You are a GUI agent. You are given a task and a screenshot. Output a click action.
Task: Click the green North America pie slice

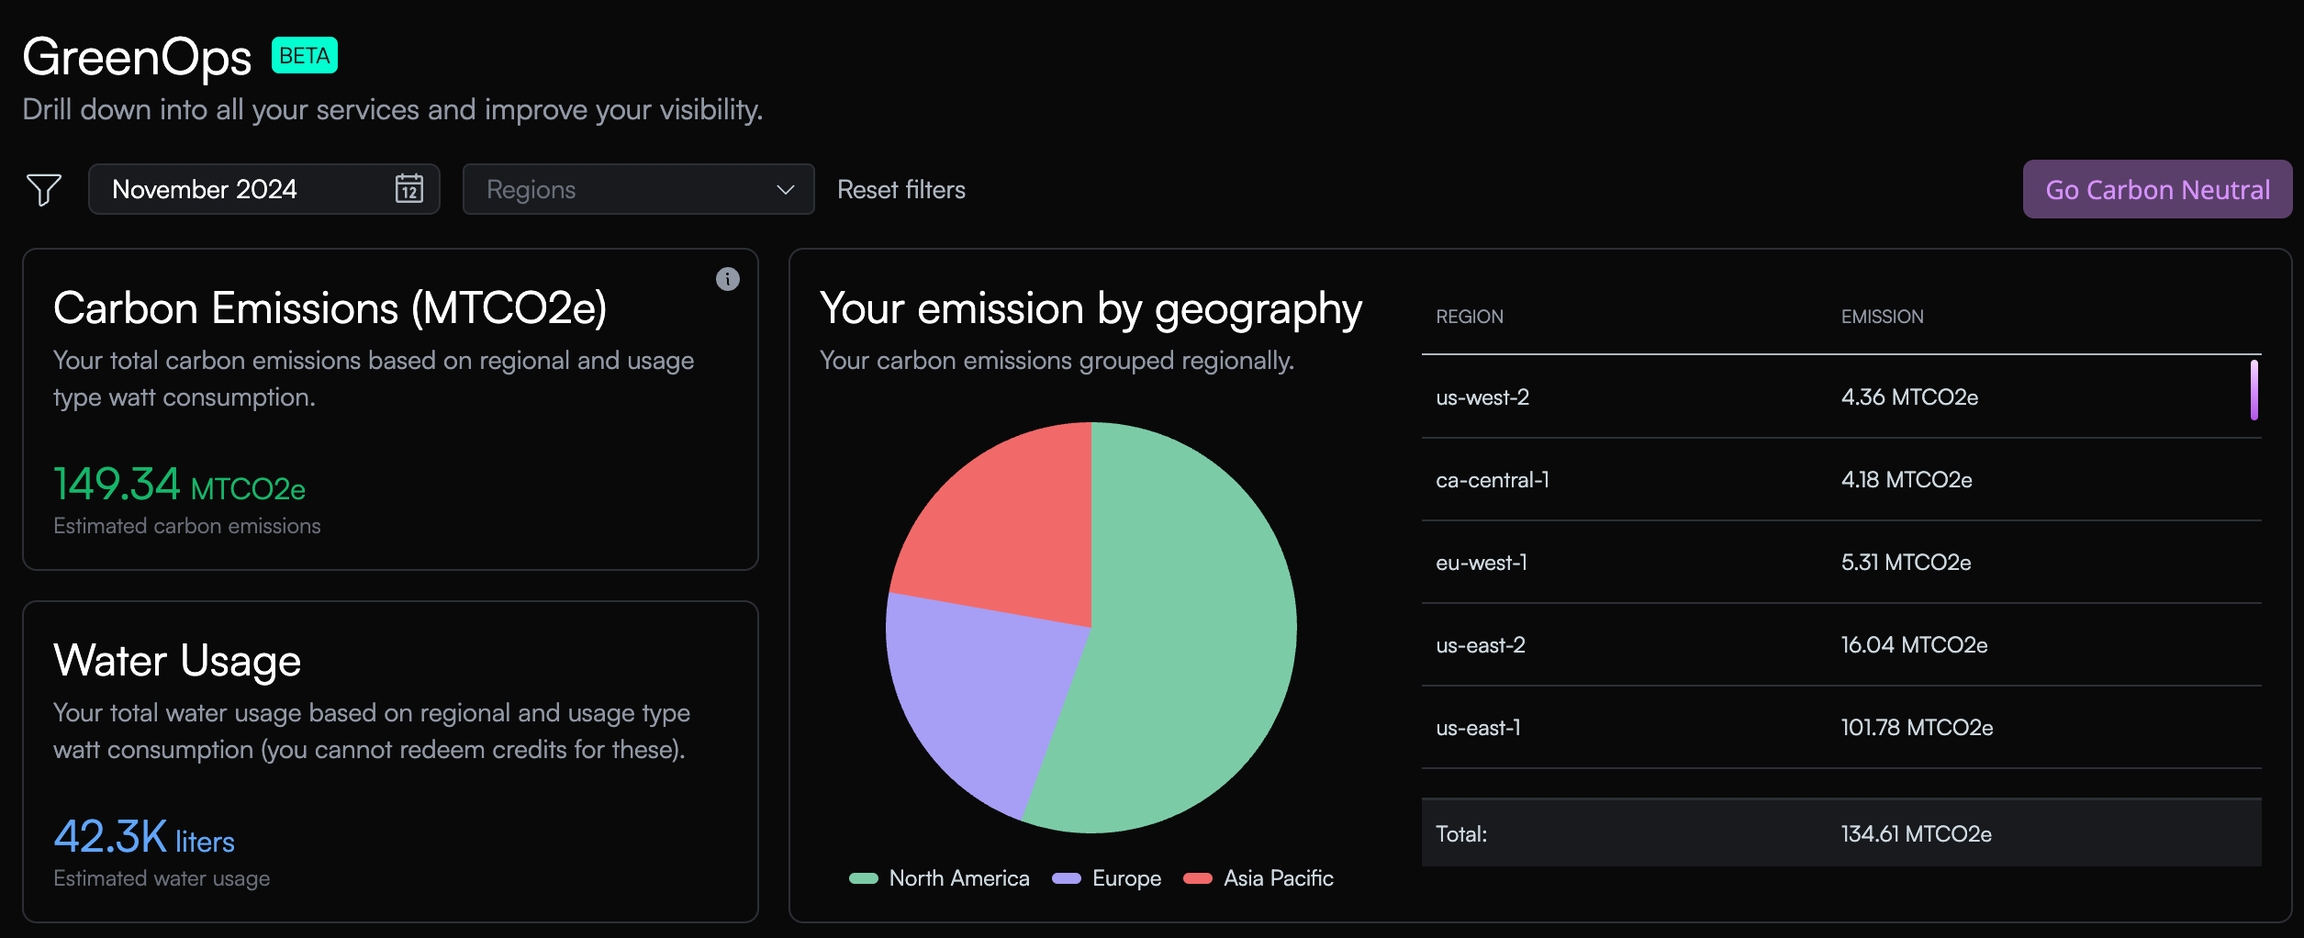coord(1190,640)
